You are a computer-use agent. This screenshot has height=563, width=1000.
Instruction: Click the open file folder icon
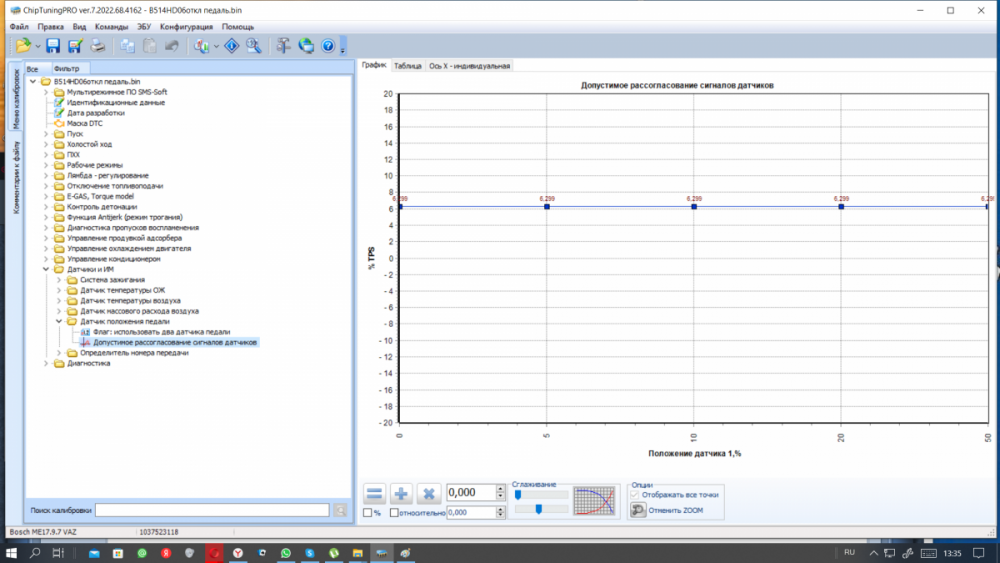[x=23, y=45]
